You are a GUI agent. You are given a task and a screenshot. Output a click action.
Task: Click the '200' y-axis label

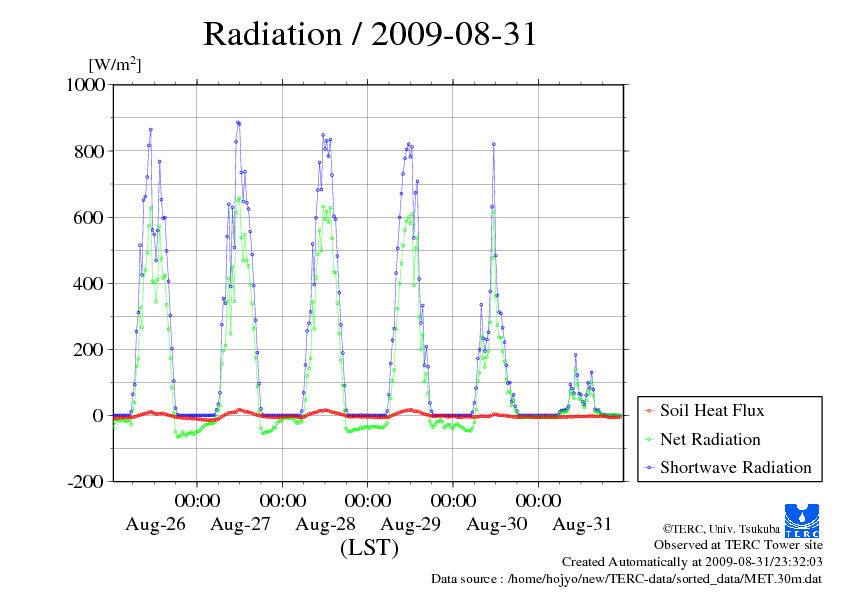click(x=90, y=350)
